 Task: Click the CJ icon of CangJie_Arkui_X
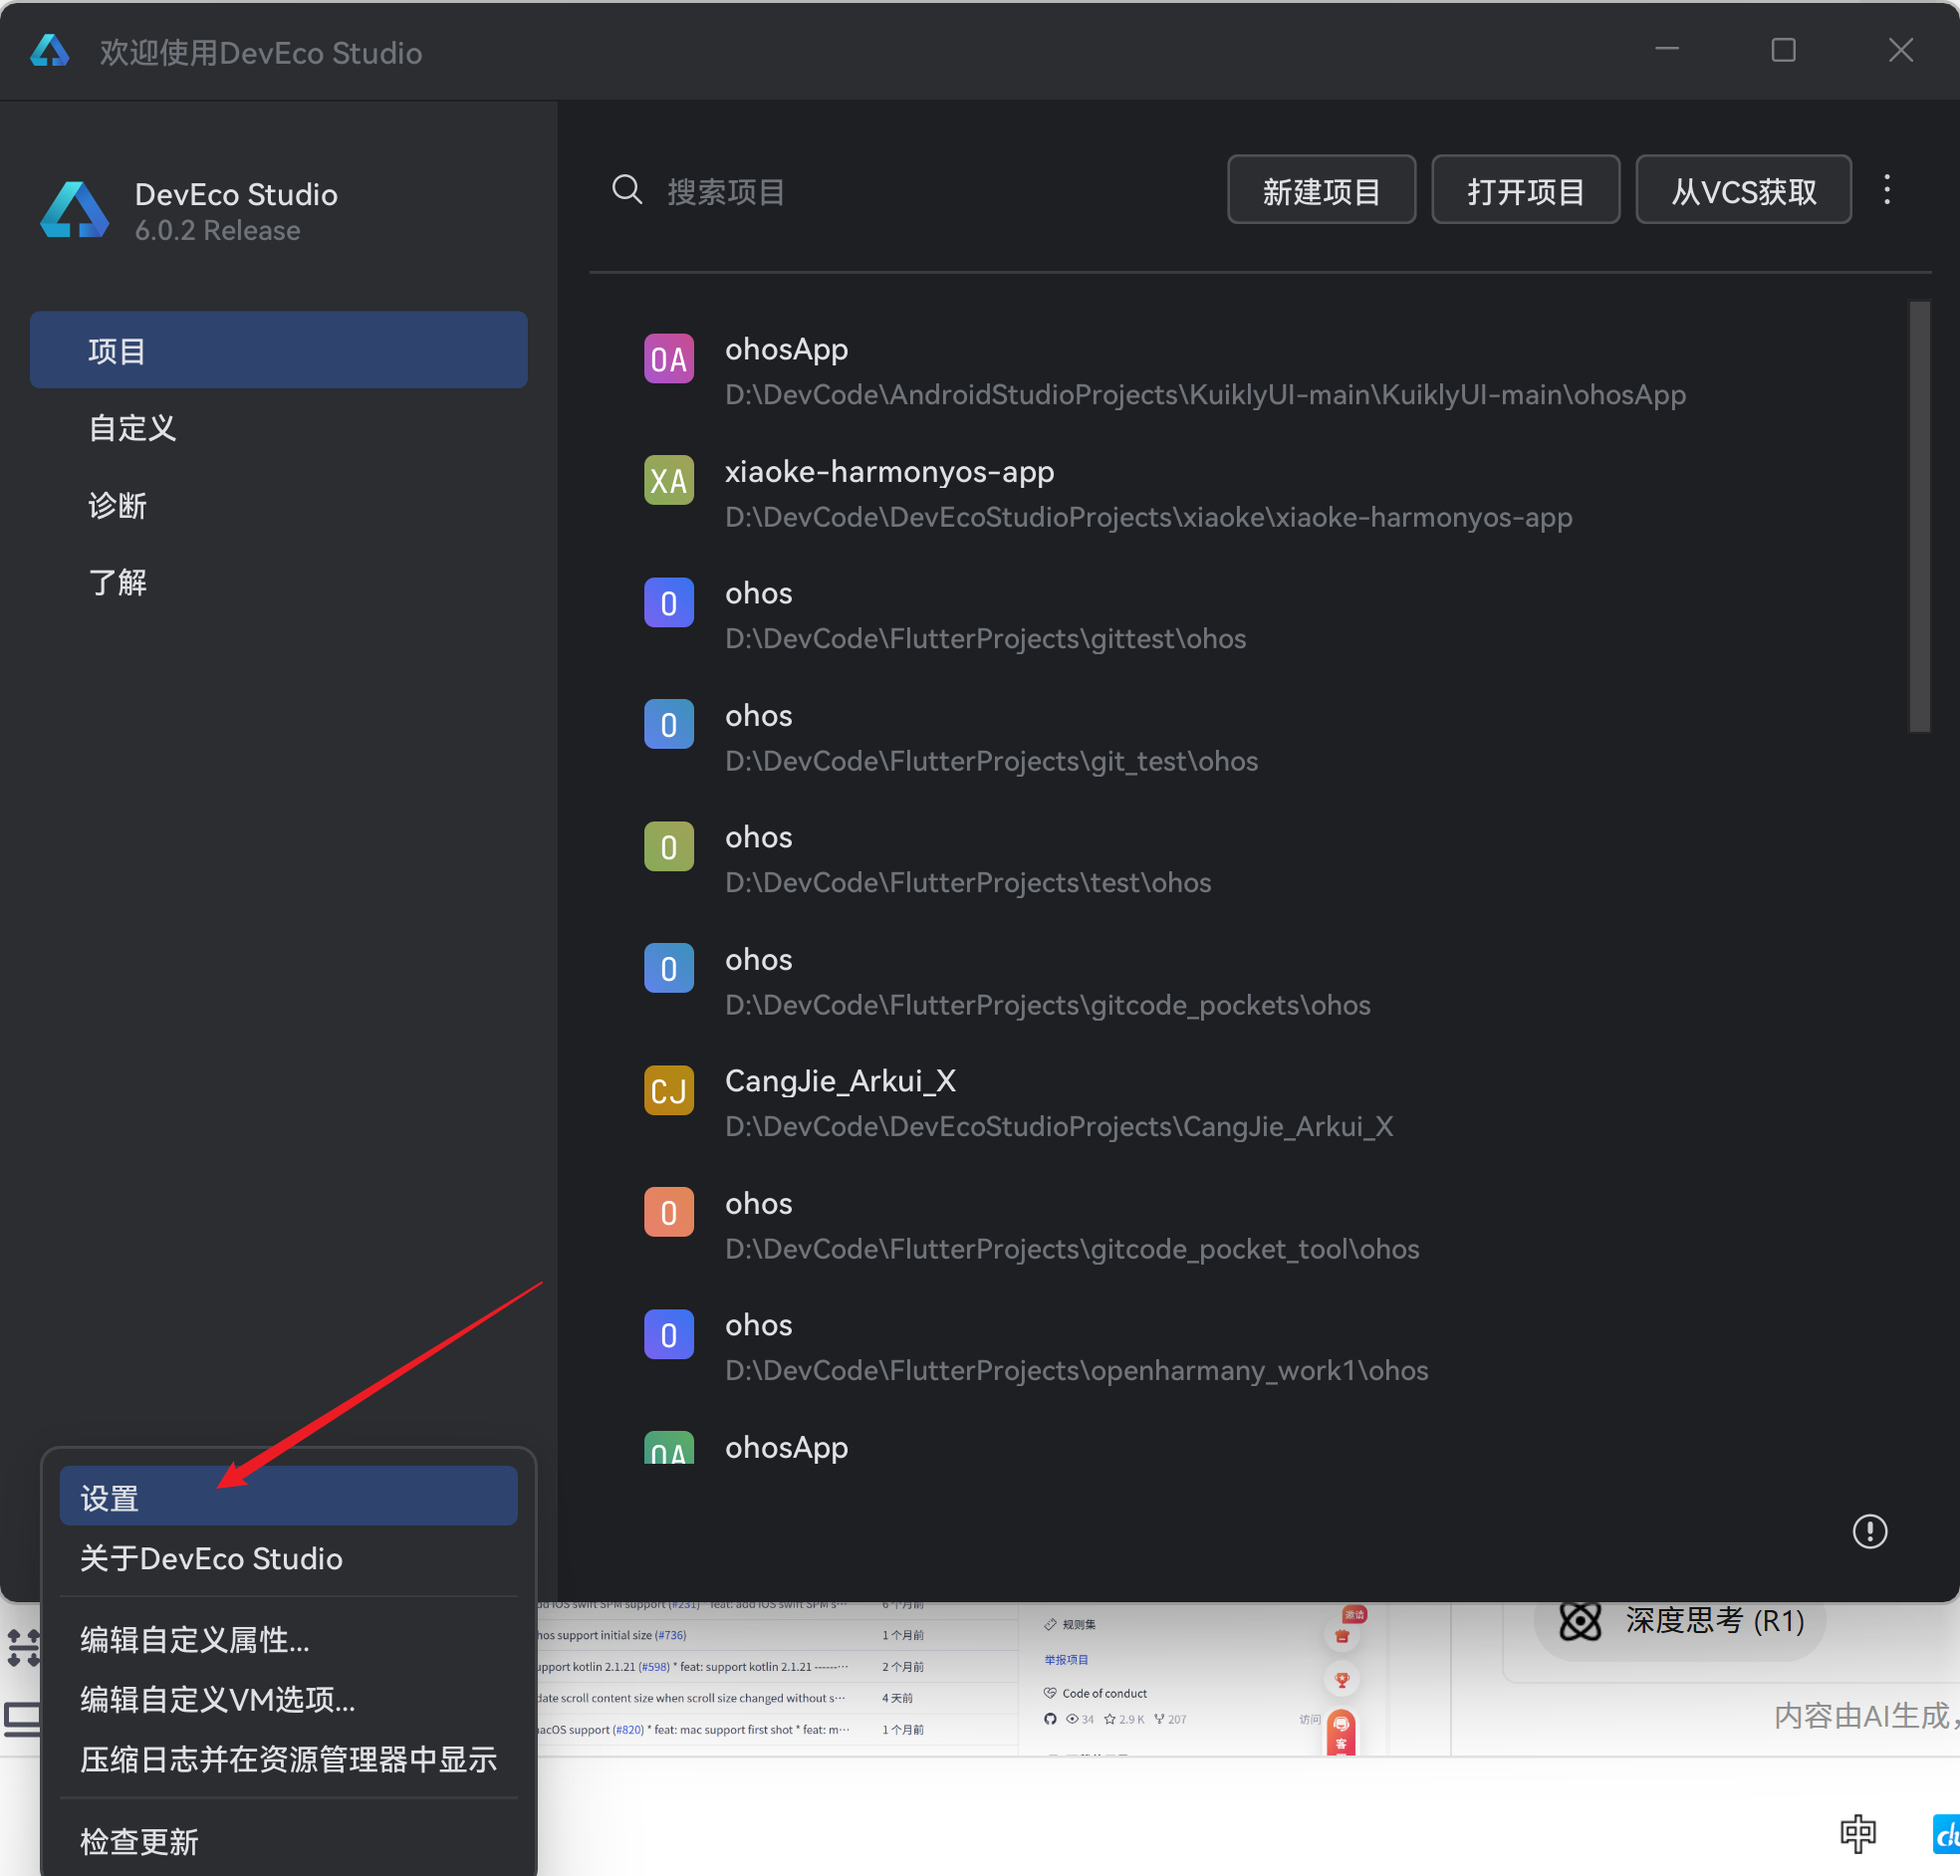(668, 1091)
